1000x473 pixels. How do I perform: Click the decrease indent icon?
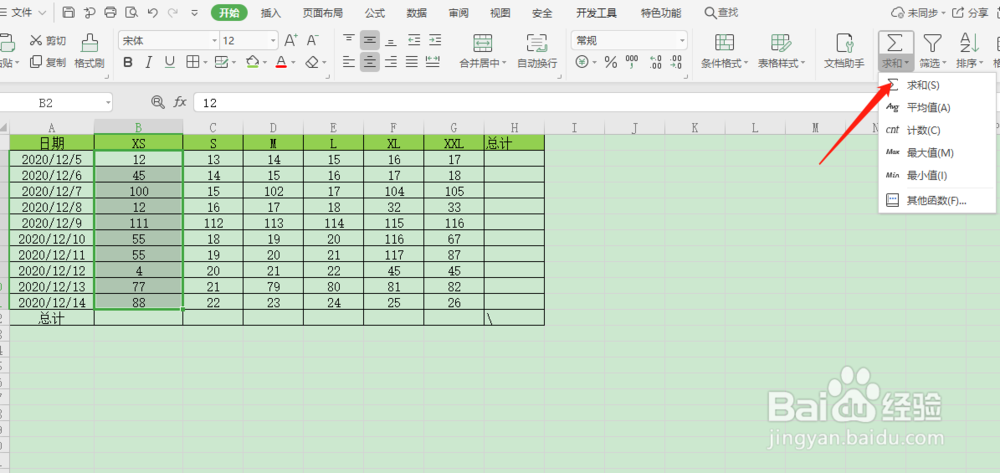tap(414, 40)
